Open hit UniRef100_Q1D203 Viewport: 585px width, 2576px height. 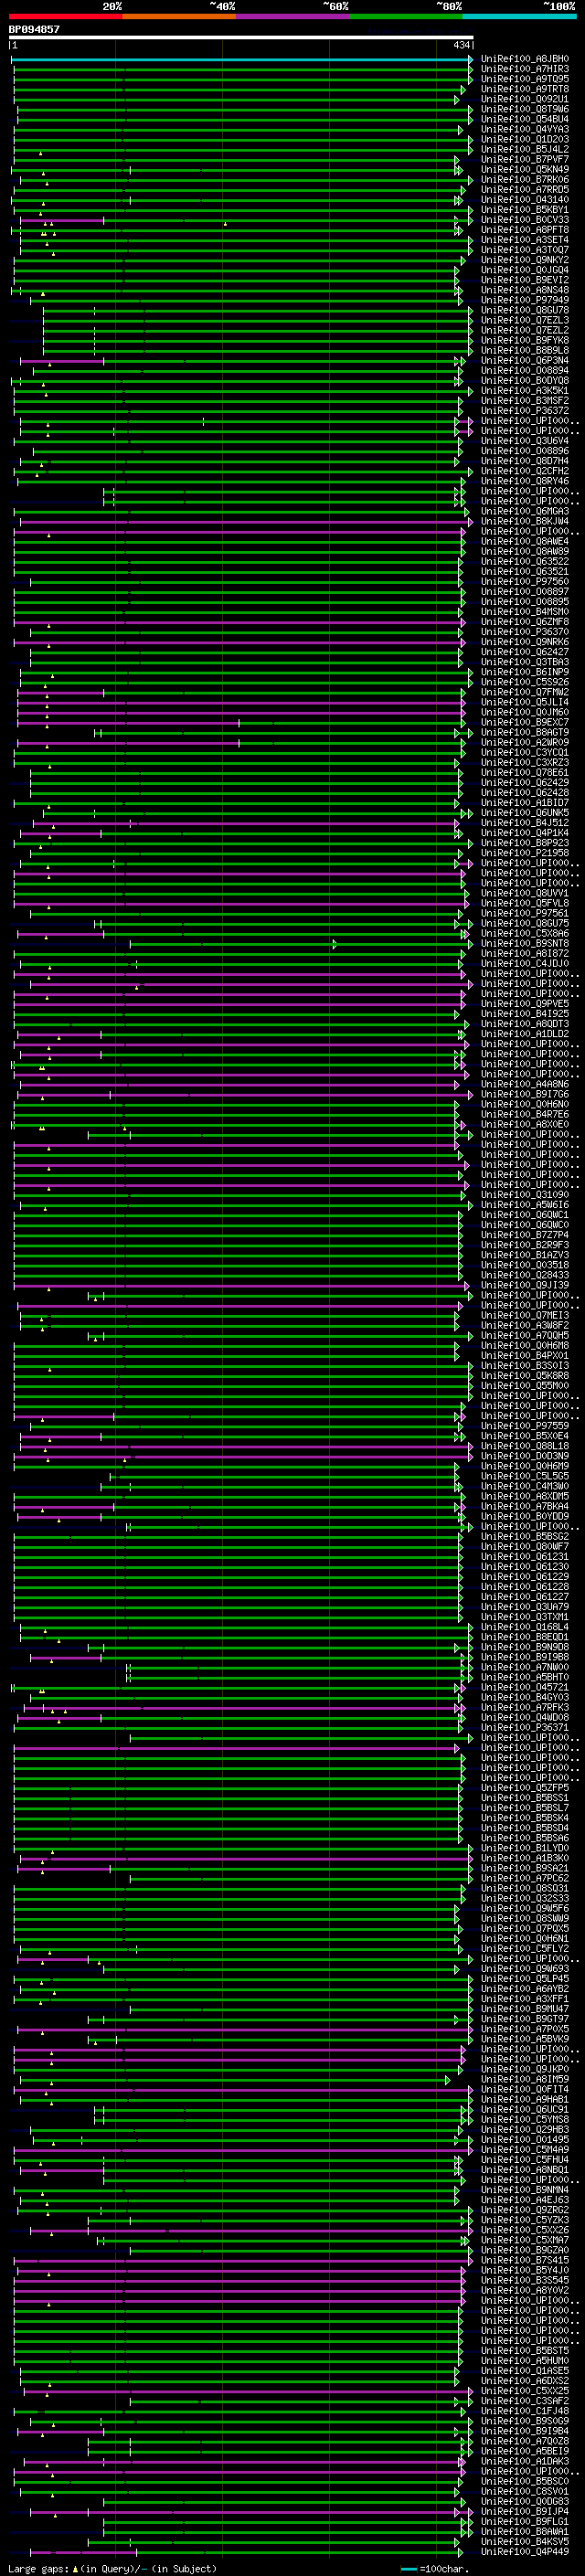point(525,139)
